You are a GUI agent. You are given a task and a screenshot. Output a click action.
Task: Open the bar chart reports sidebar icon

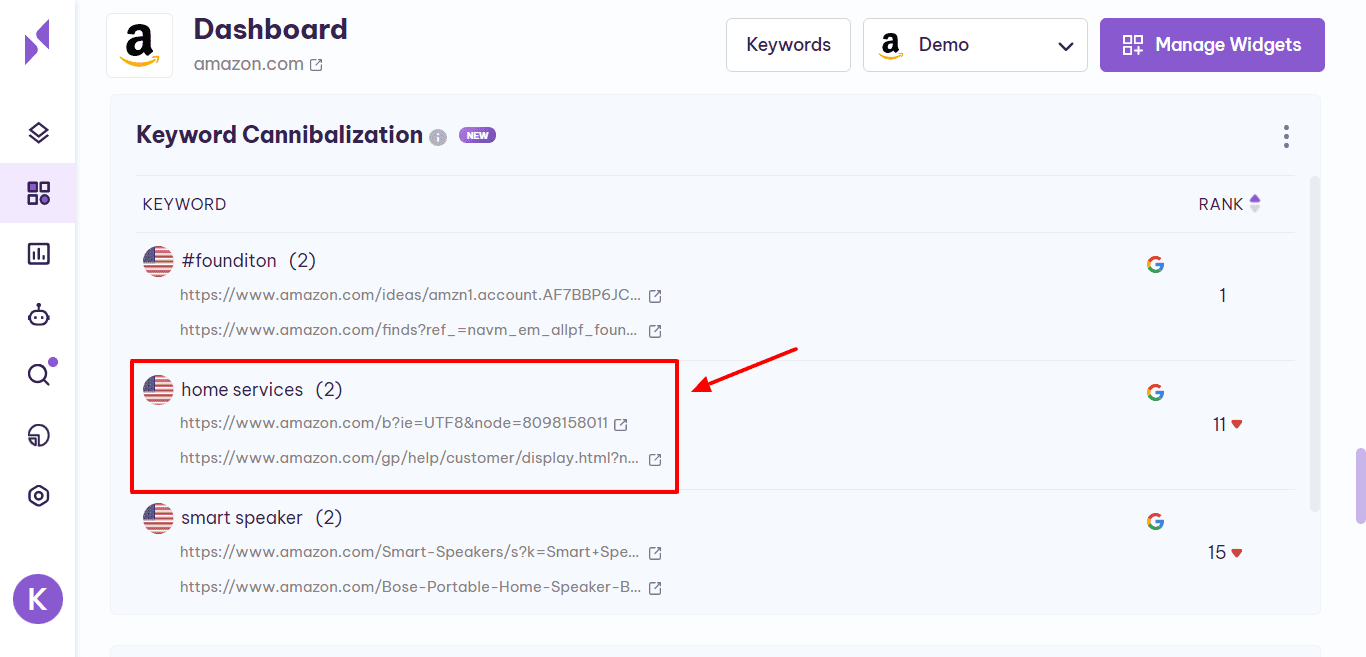38,254
